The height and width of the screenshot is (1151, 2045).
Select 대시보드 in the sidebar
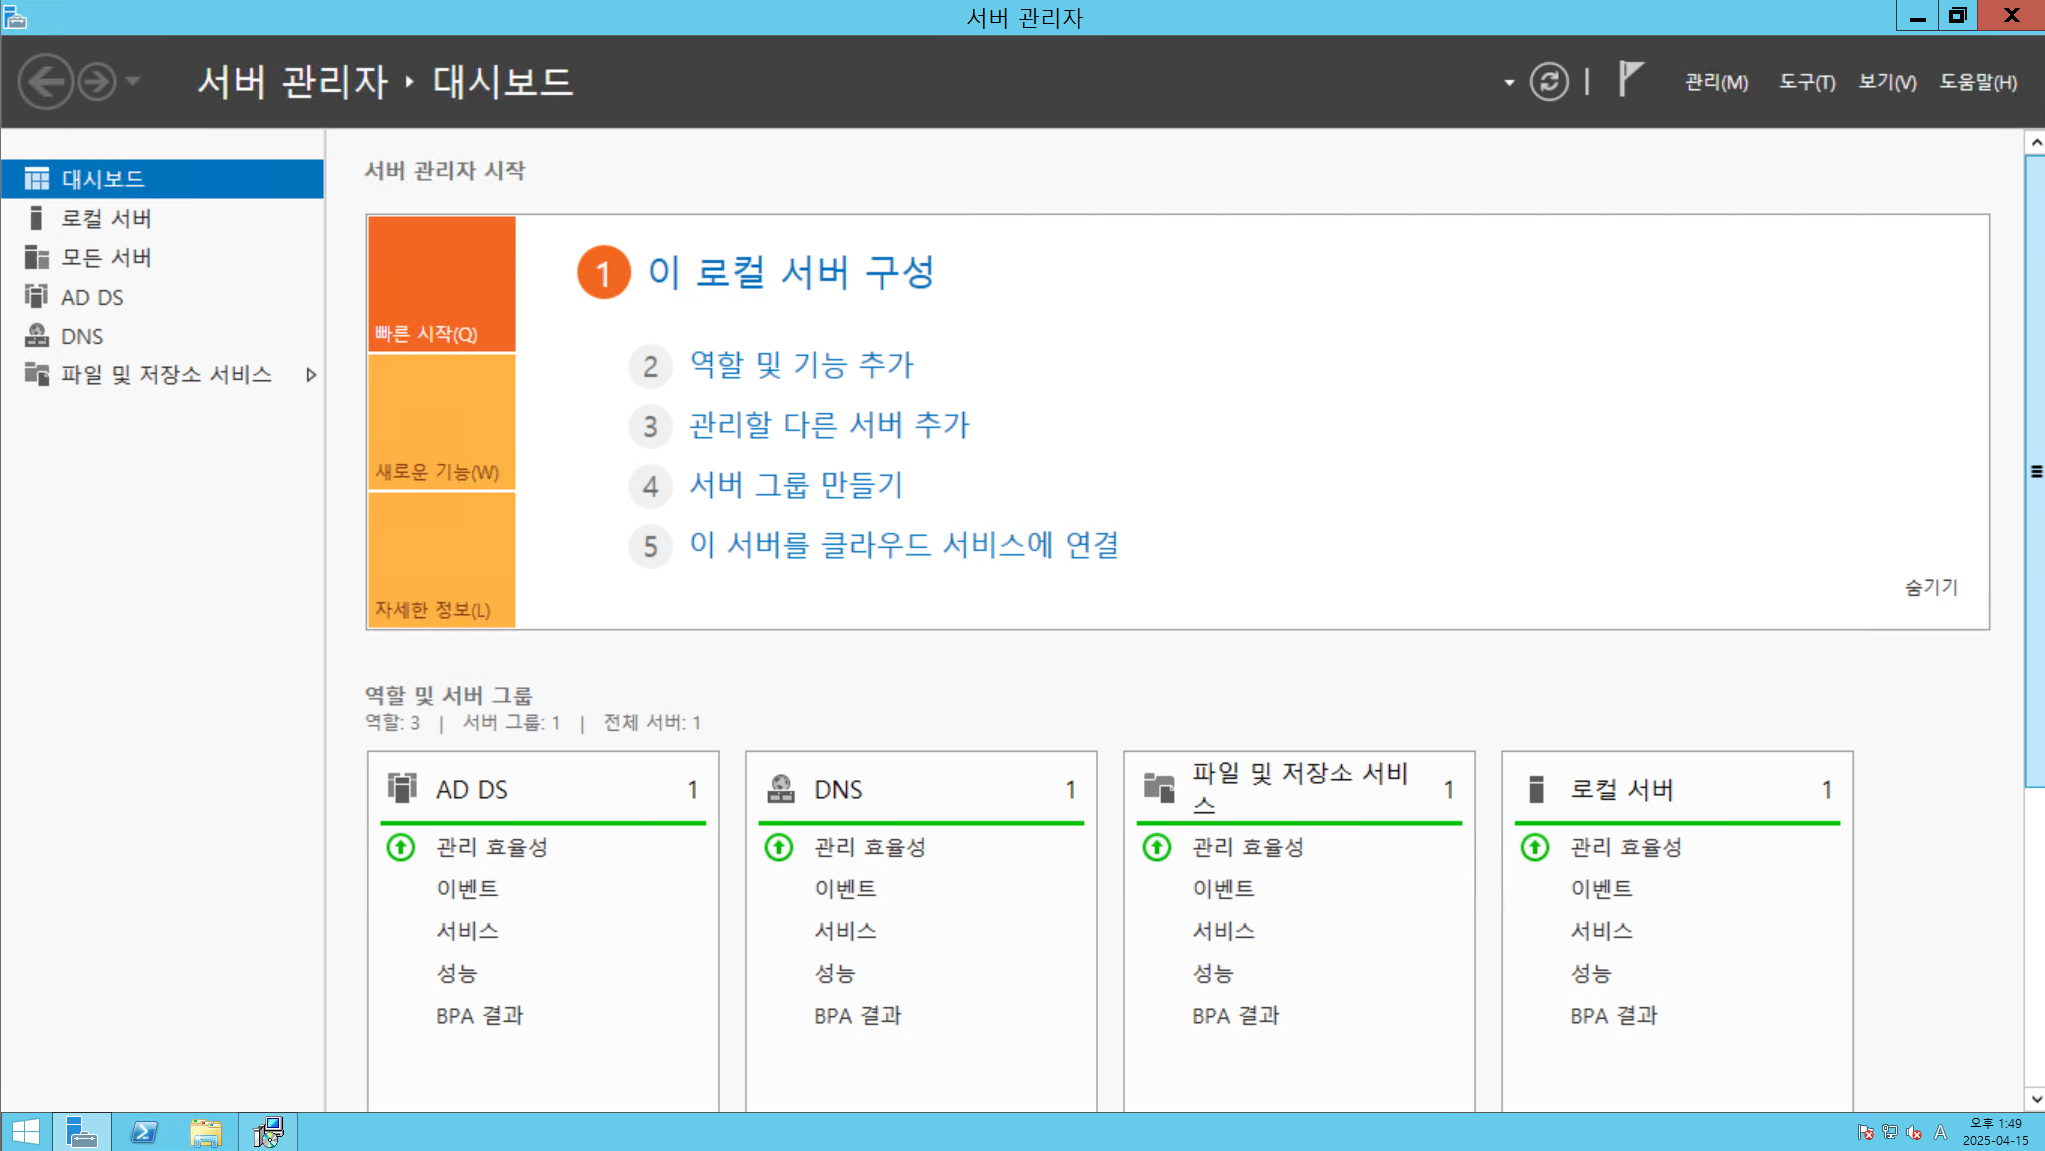(162, 179)
